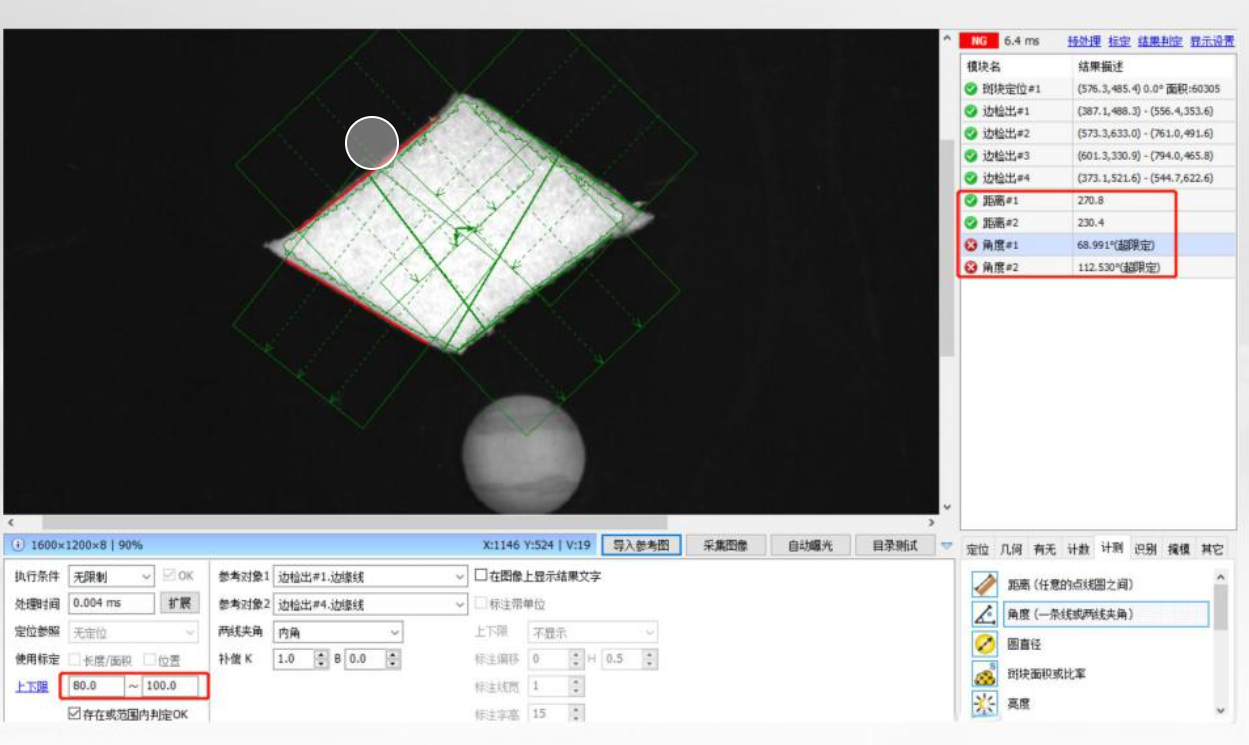This screenshot has width=1249, height=745.
Task: Select the 角度 angle measurement tool icon
Action: pyautogui.click(x=985, y=614)
